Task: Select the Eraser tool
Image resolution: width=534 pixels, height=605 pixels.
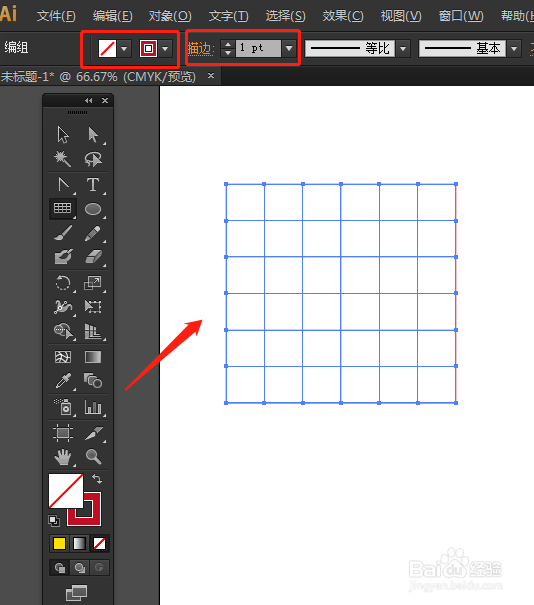Action: pyautogui.click(x=93, y=257)
